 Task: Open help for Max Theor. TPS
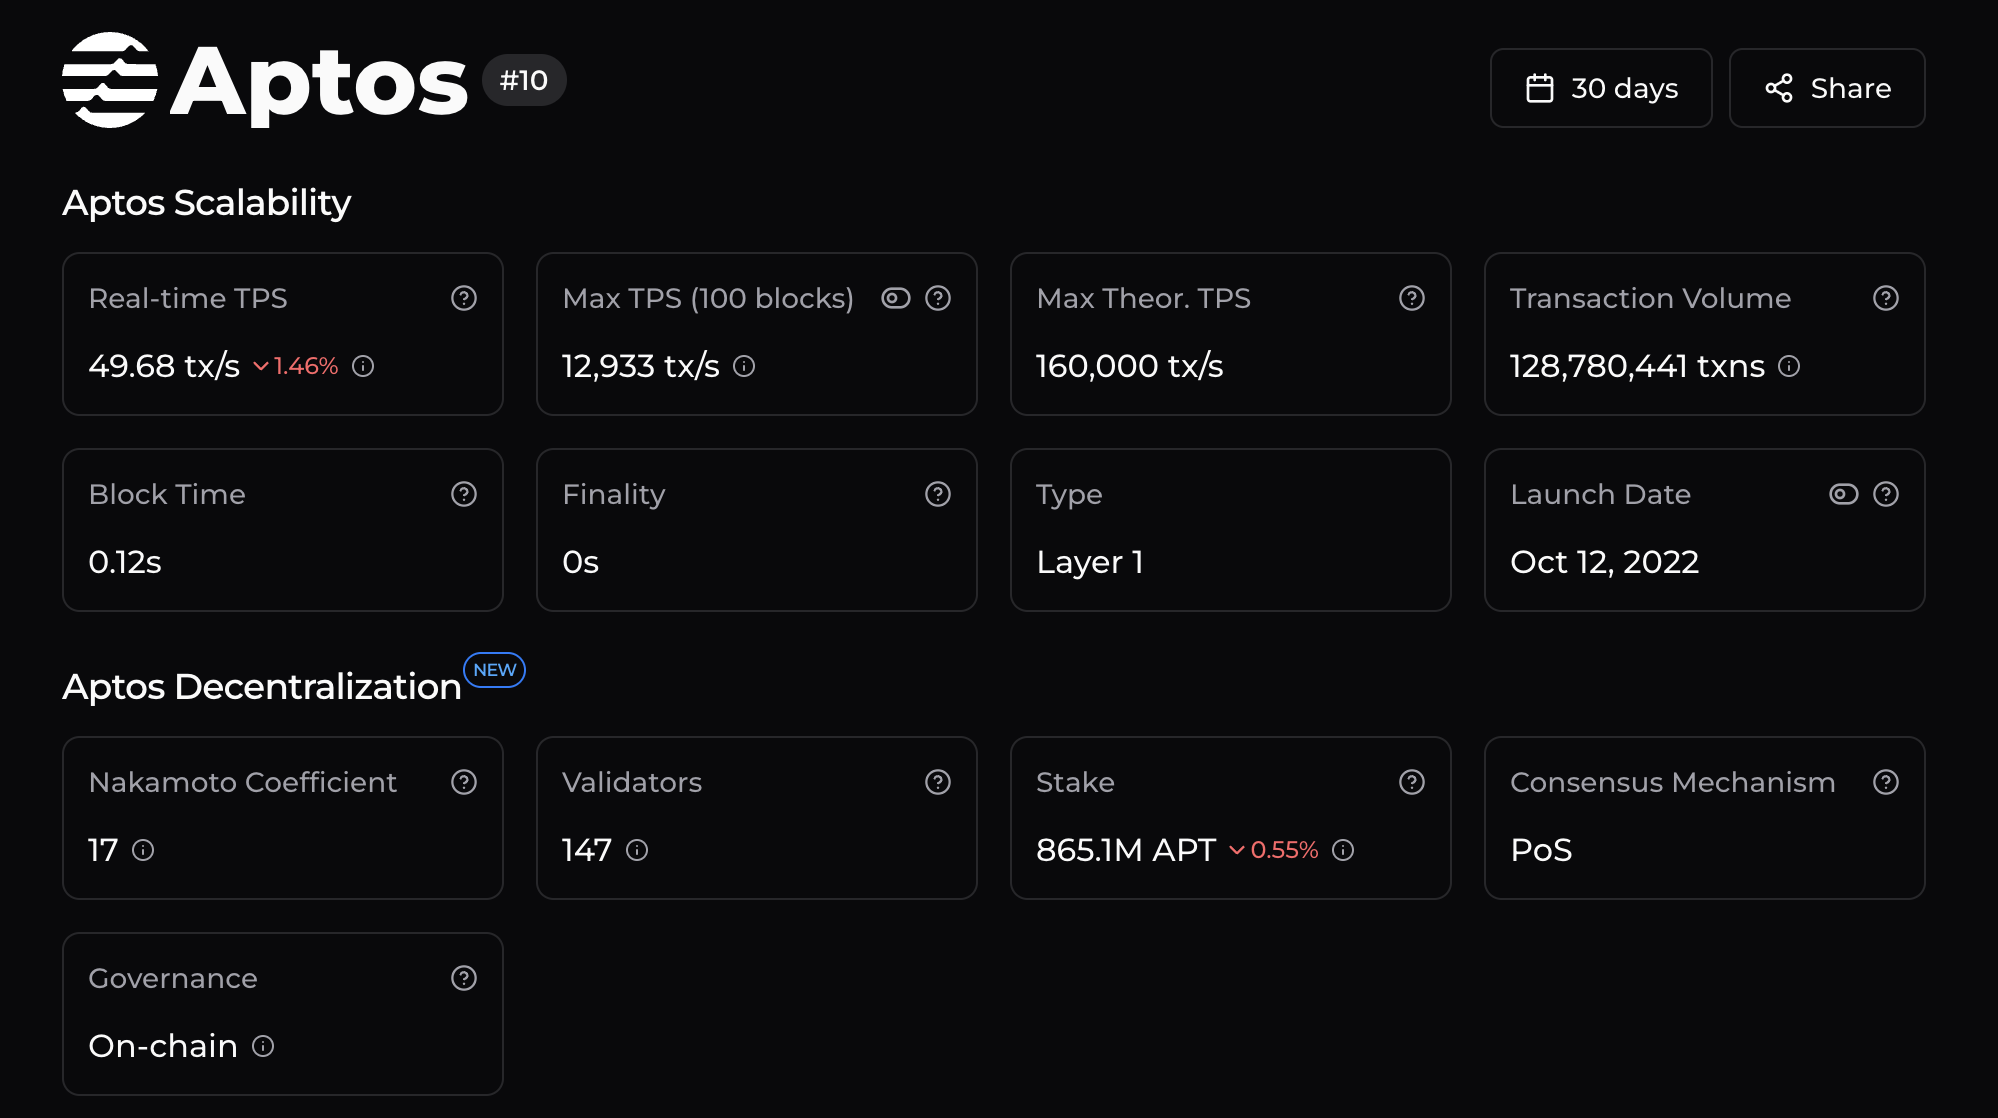[x=1412, y=298]
